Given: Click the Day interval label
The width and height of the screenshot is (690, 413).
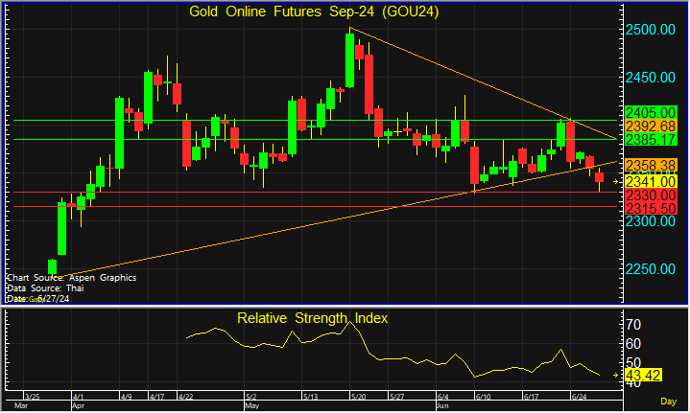Looking at the screenshot, I should pos(668,400).
